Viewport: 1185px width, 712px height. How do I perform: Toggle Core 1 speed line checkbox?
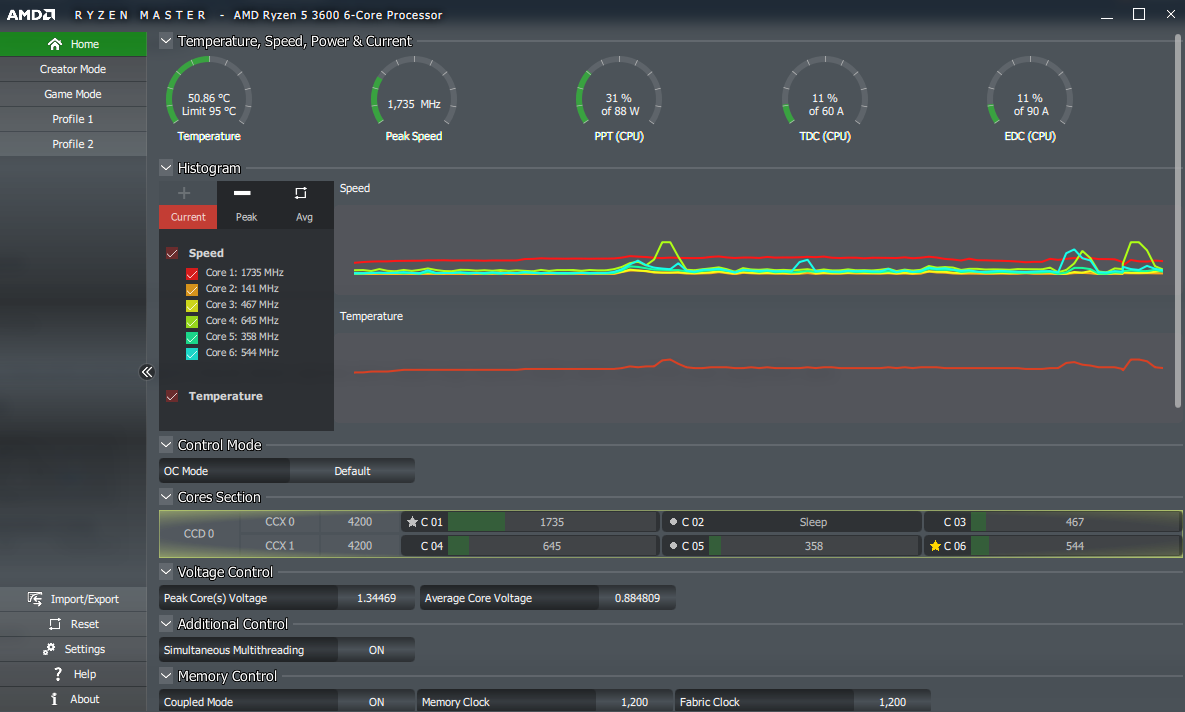pos(193,273)
